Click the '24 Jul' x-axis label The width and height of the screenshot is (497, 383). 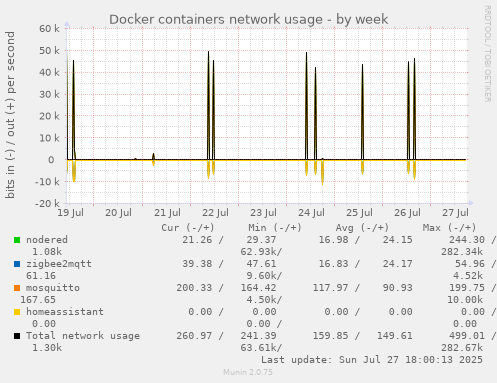311,213
